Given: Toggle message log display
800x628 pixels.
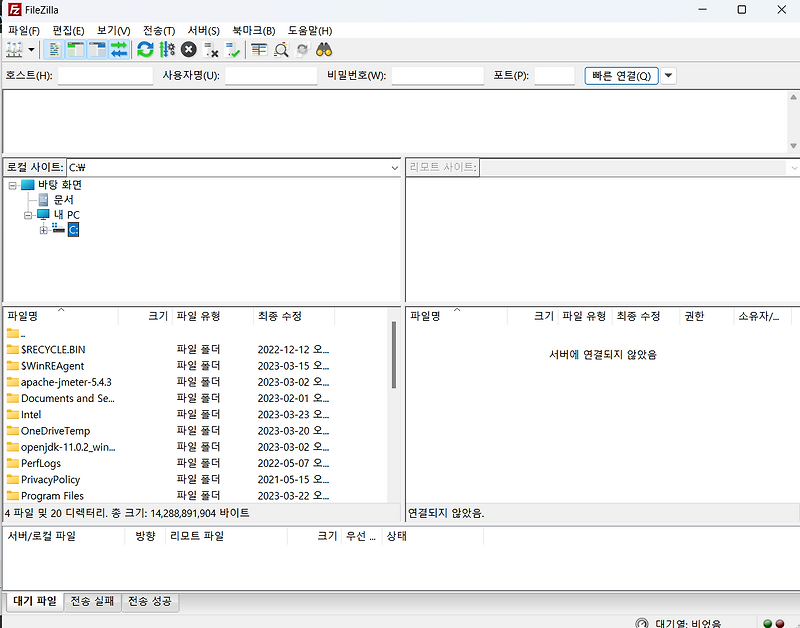Looking at the screenshot, I should pyautogui.click(x=54, y=49).
